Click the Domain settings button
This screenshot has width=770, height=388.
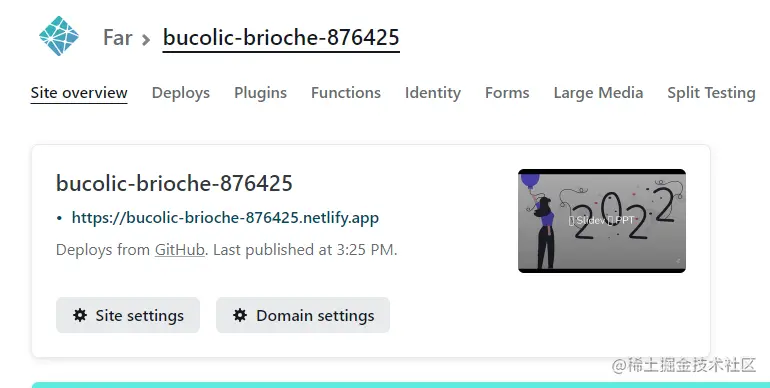[303, 315]
